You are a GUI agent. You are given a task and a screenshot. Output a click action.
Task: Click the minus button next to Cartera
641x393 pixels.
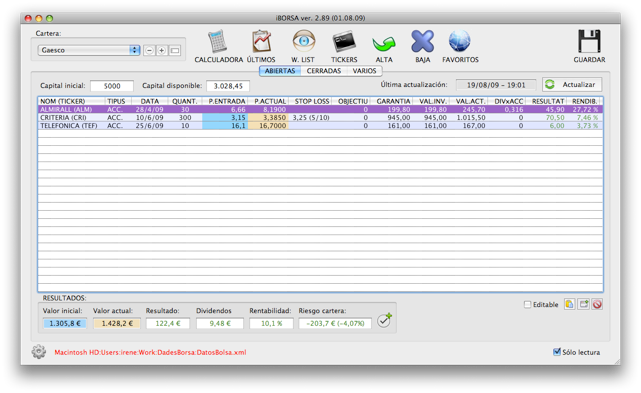150,50
